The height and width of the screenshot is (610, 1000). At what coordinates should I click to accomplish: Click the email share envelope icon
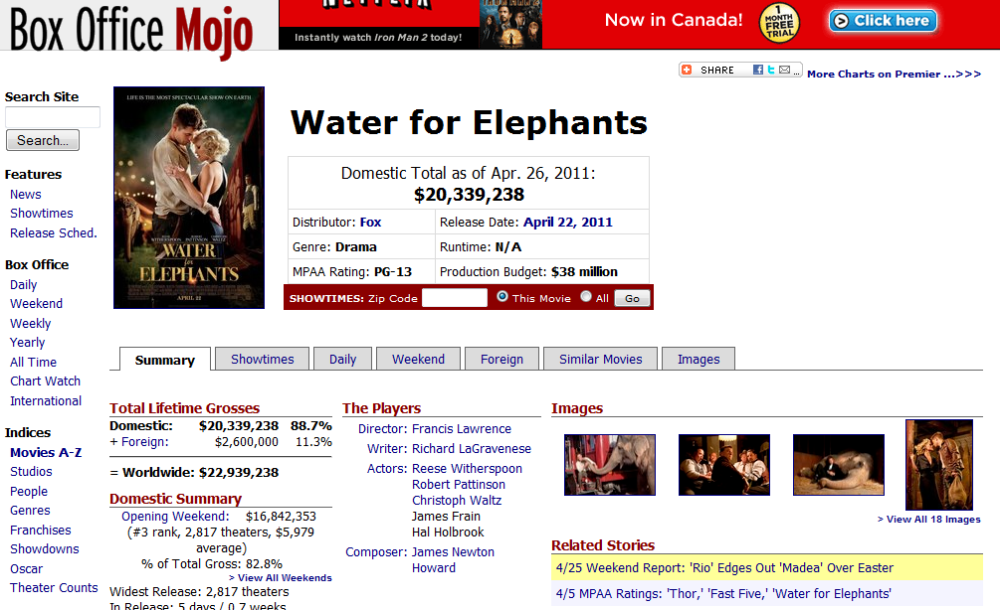tap(785, 70)
